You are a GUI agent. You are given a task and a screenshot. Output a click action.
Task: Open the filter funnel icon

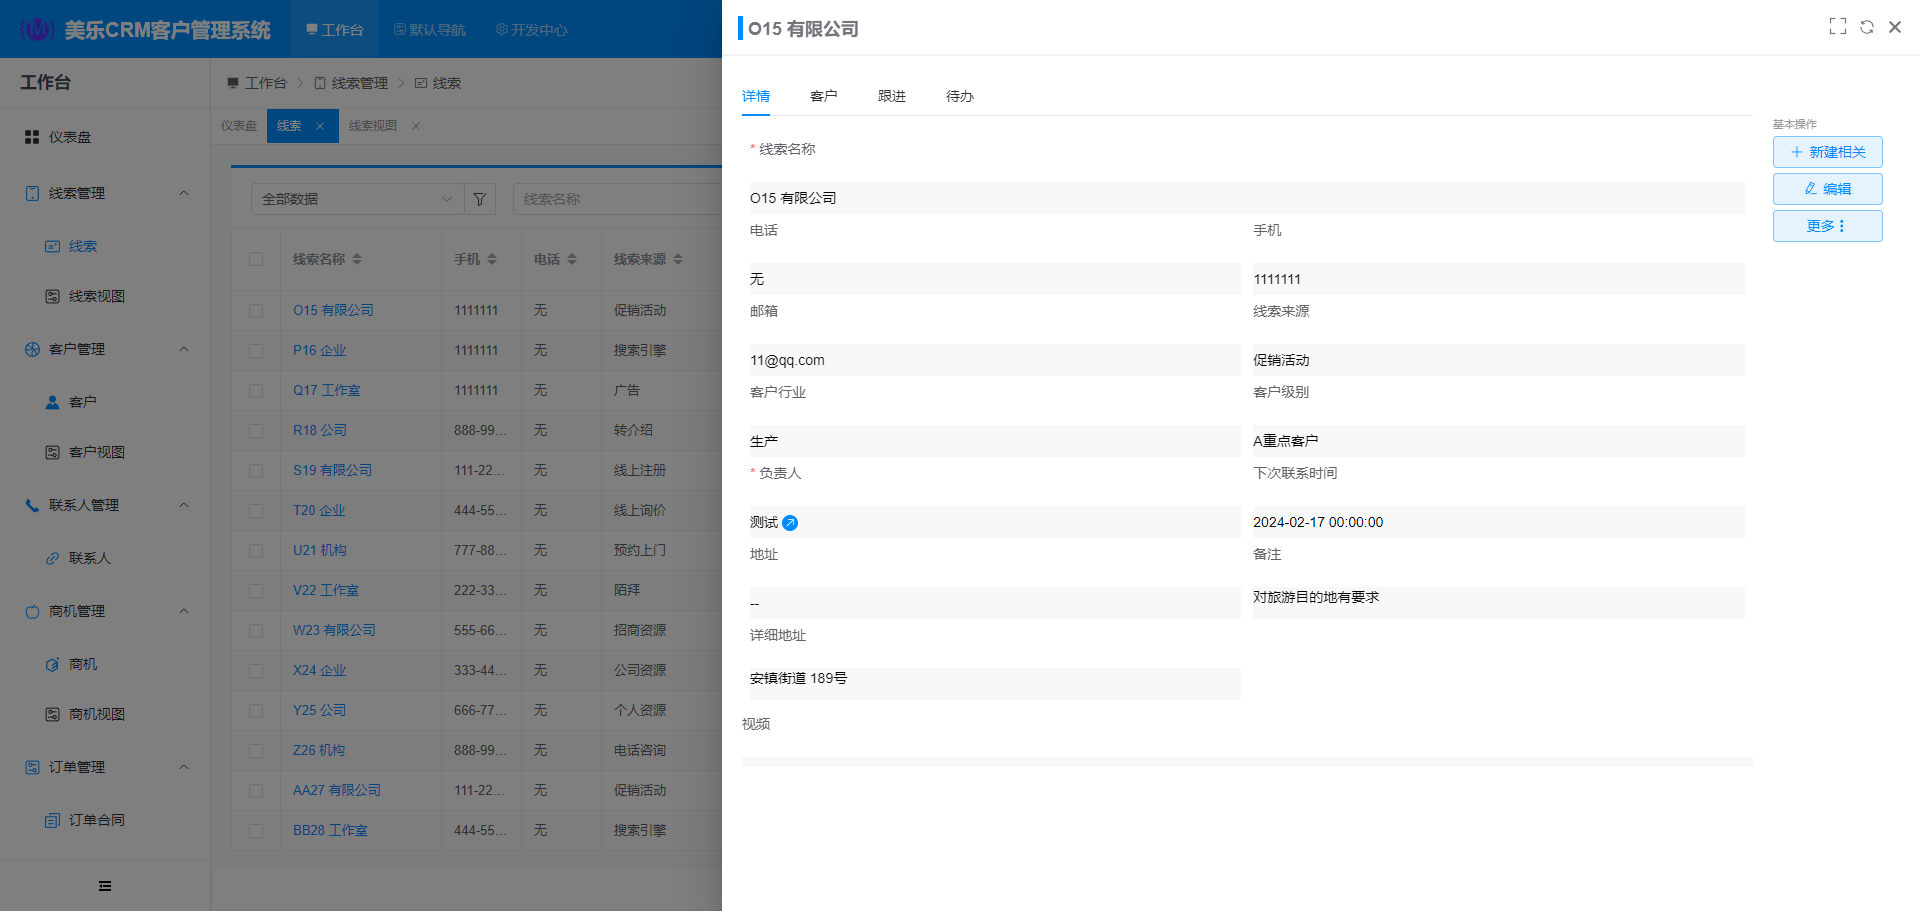click(480, 199)
